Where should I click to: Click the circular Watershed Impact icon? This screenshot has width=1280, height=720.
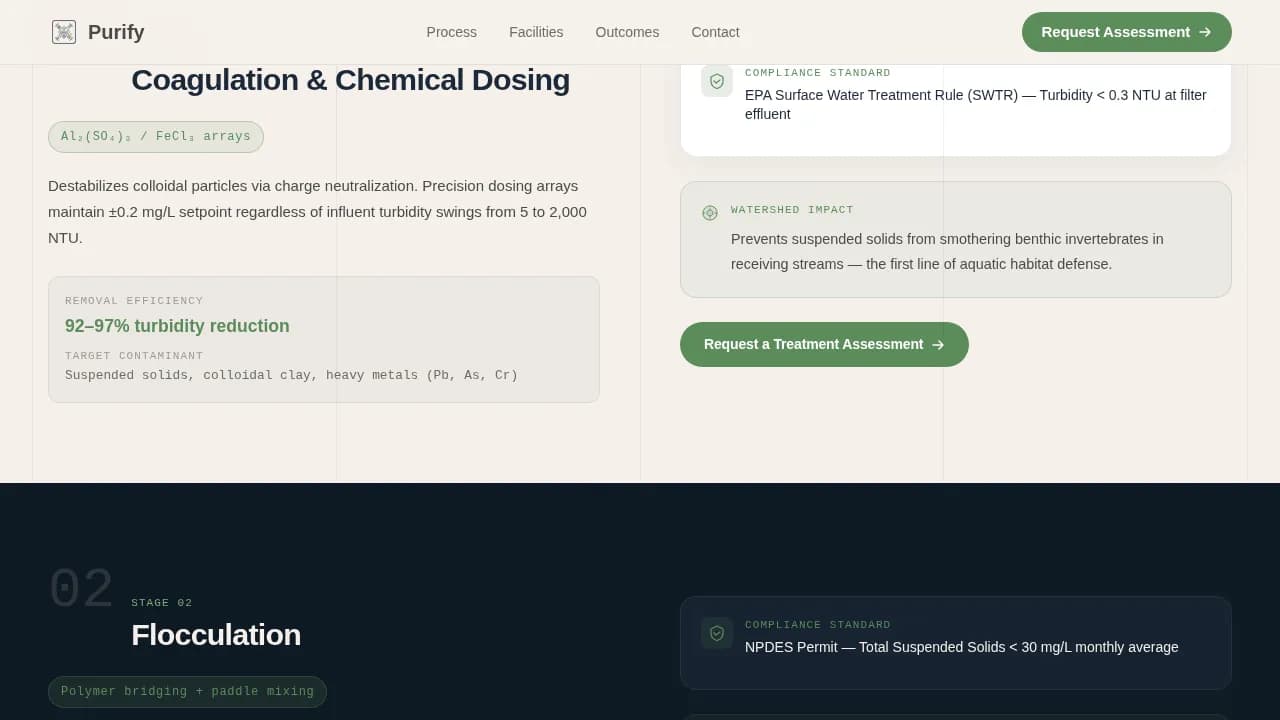(710, 213)
